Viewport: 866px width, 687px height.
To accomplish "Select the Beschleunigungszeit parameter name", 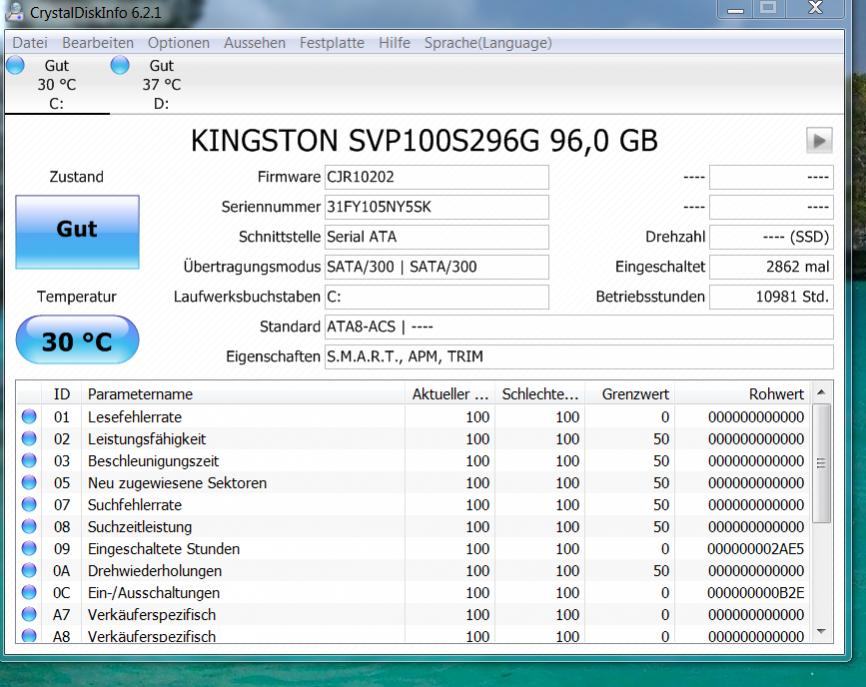I will coord(154,461).
